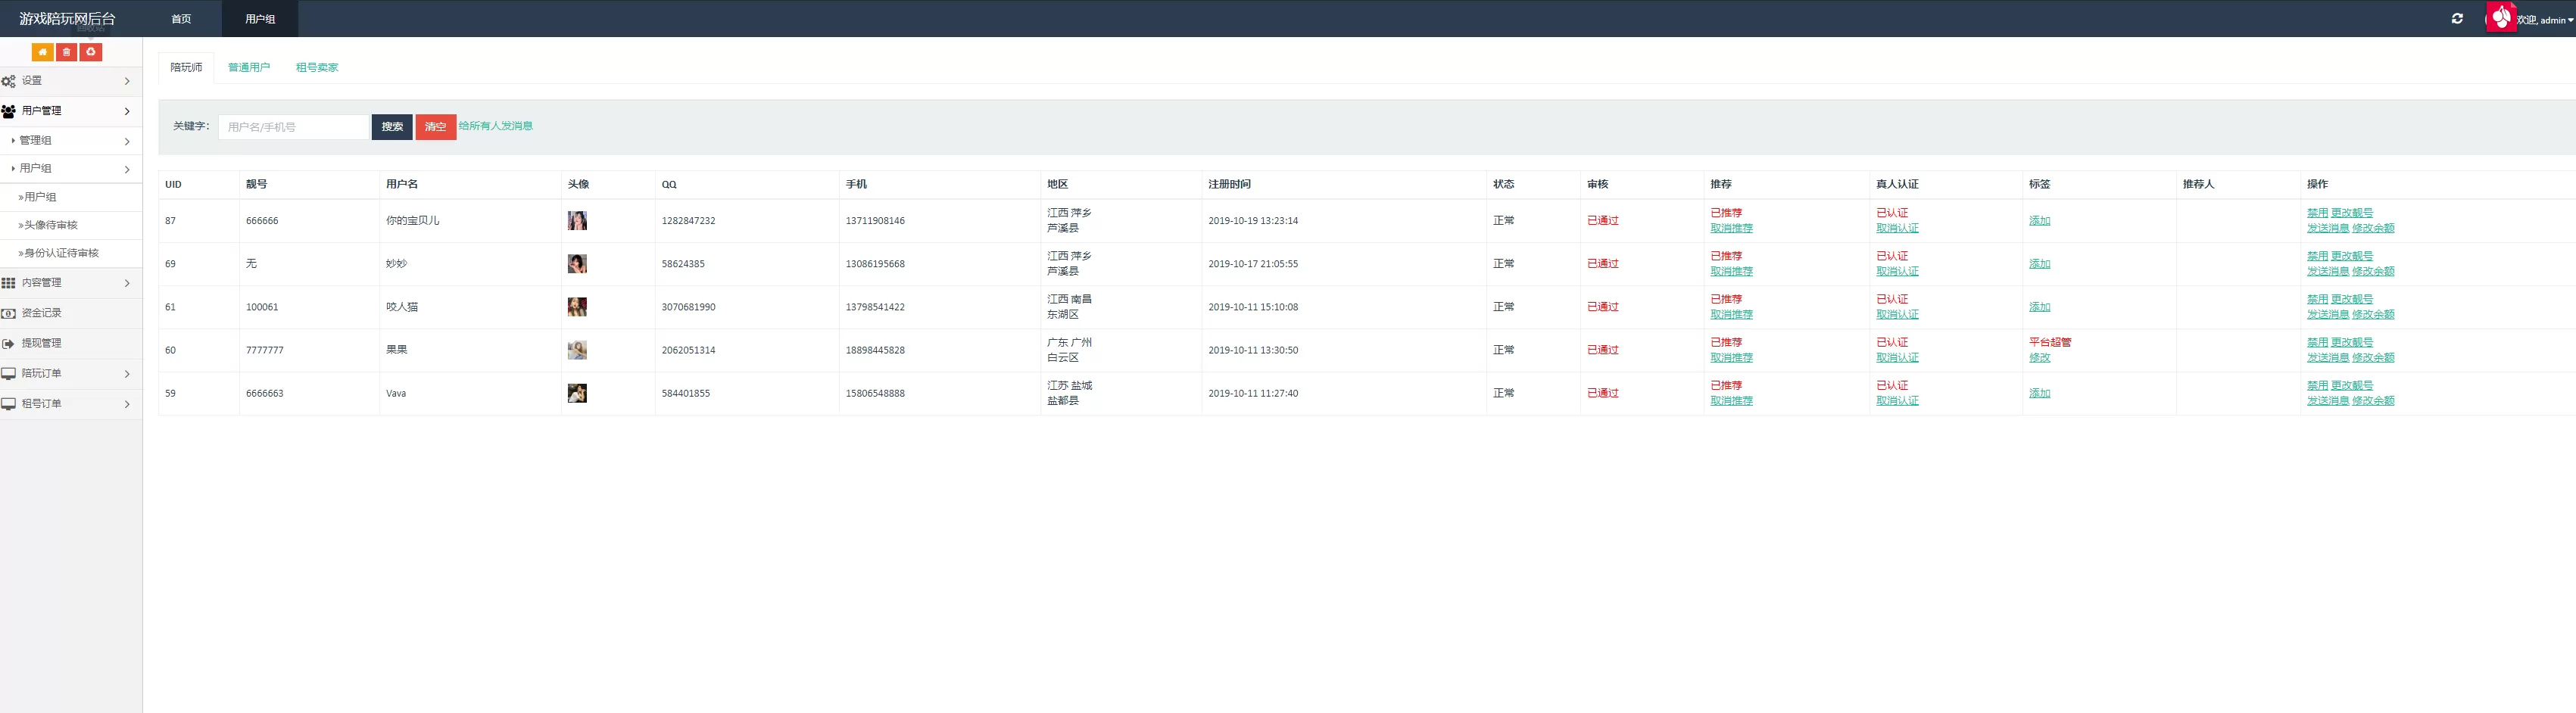Click the orange home icon button

[x=42, y=52]
